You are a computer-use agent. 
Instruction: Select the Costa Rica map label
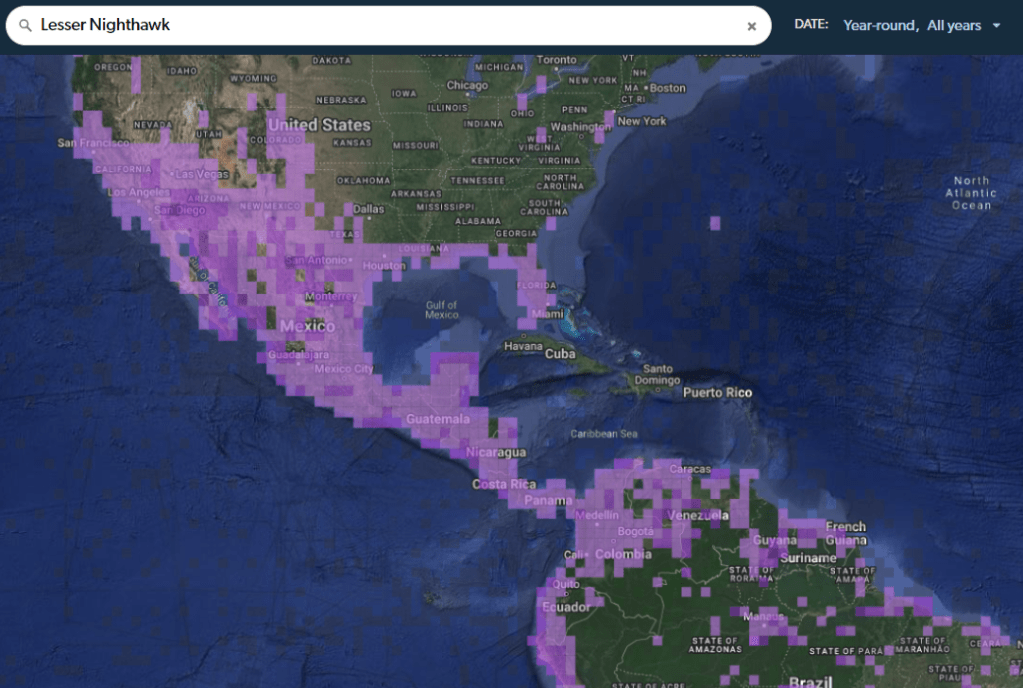point(504,484)
